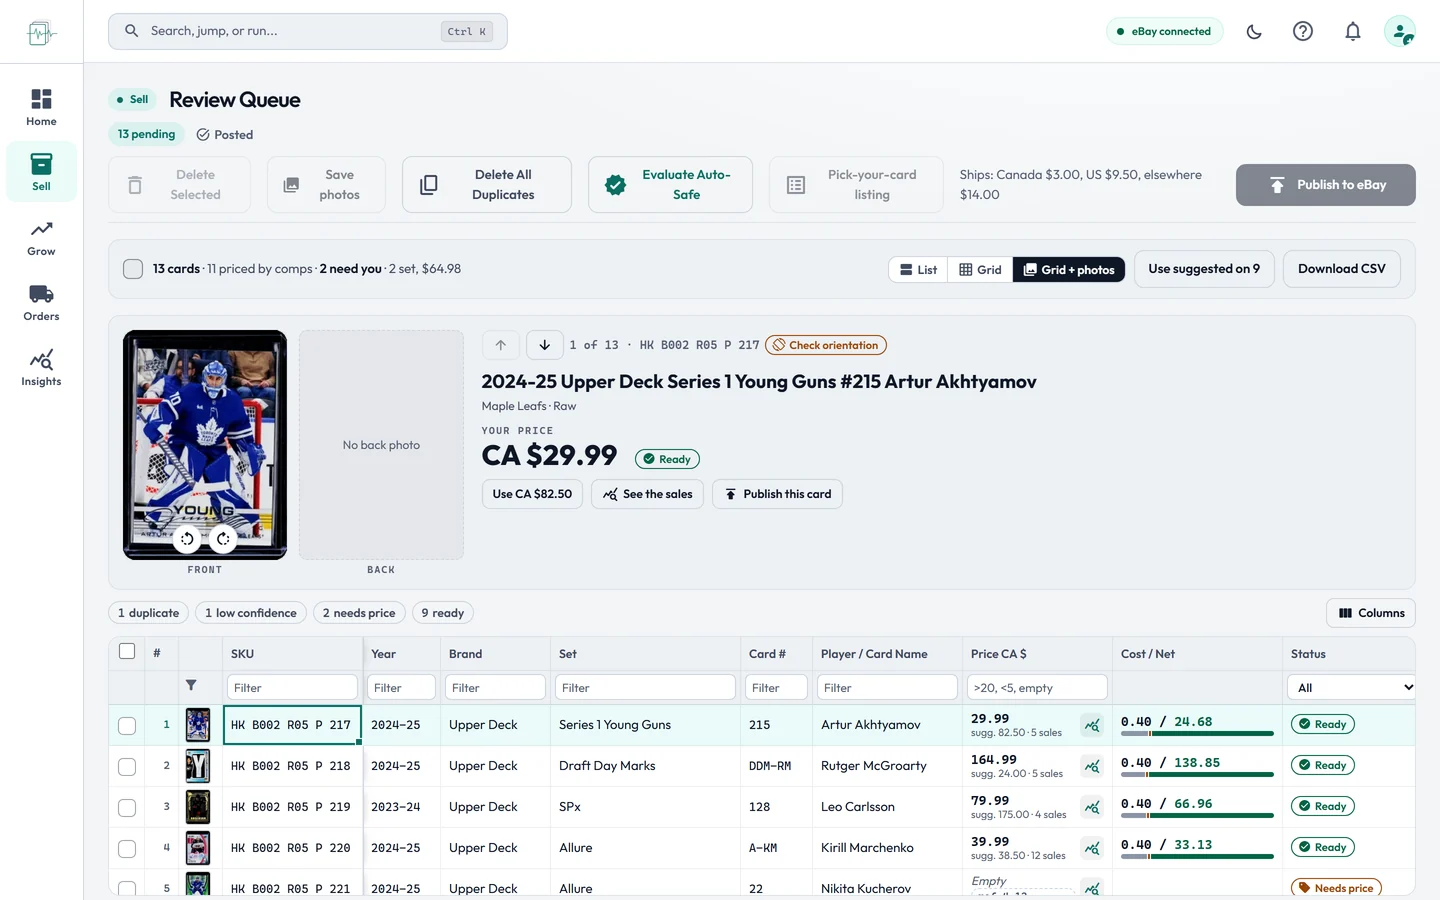Go to Home in sidebar
This screenshot has width=1440, height=900.
(41, 107)
